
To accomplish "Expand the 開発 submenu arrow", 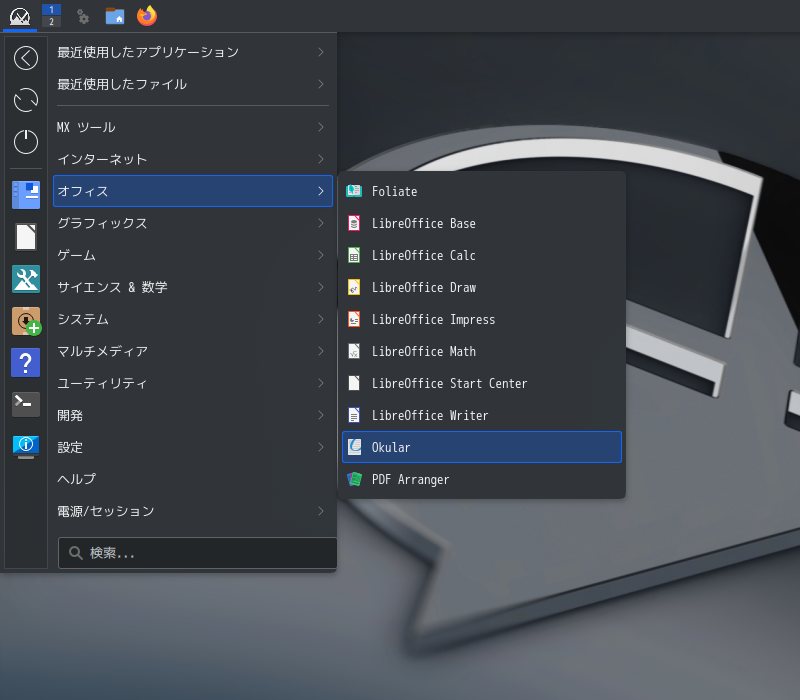I will (320, 415).
